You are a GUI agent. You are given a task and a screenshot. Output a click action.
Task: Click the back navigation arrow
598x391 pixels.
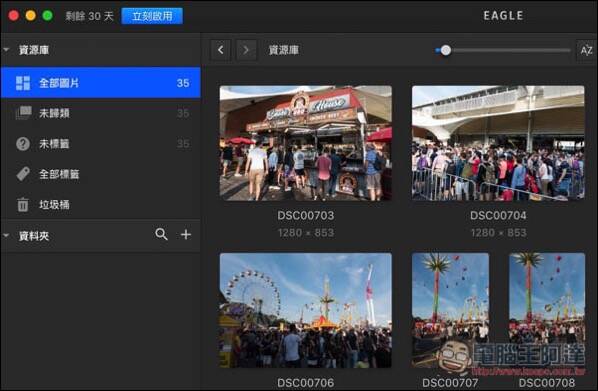221,50
